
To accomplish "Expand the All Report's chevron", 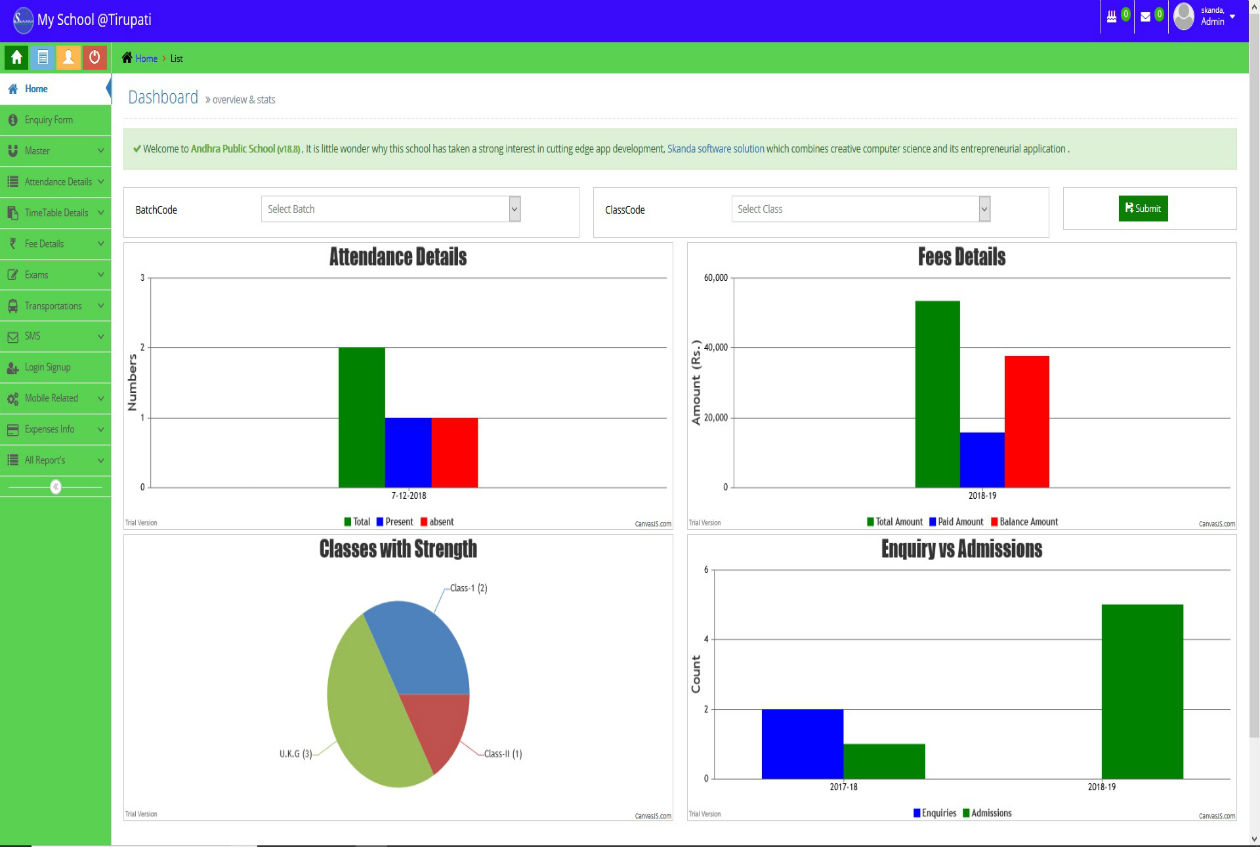I will (101, 460).
